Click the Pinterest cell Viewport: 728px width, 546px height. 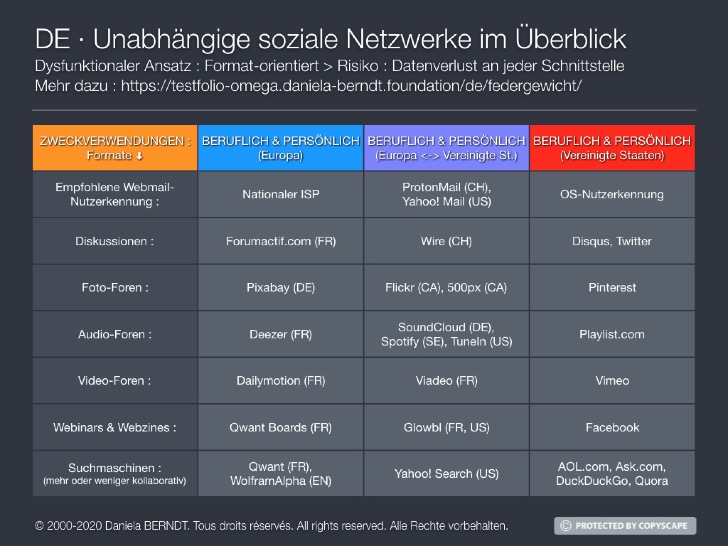click(x=612, y=287)
